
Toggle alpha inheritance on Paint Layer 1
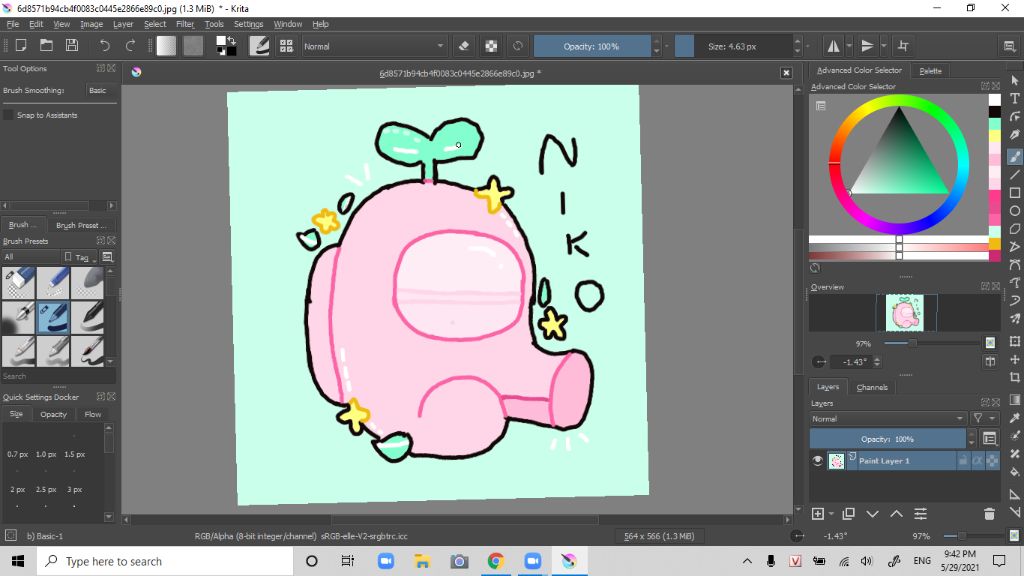pyautogui.click(x=978, y=460)
